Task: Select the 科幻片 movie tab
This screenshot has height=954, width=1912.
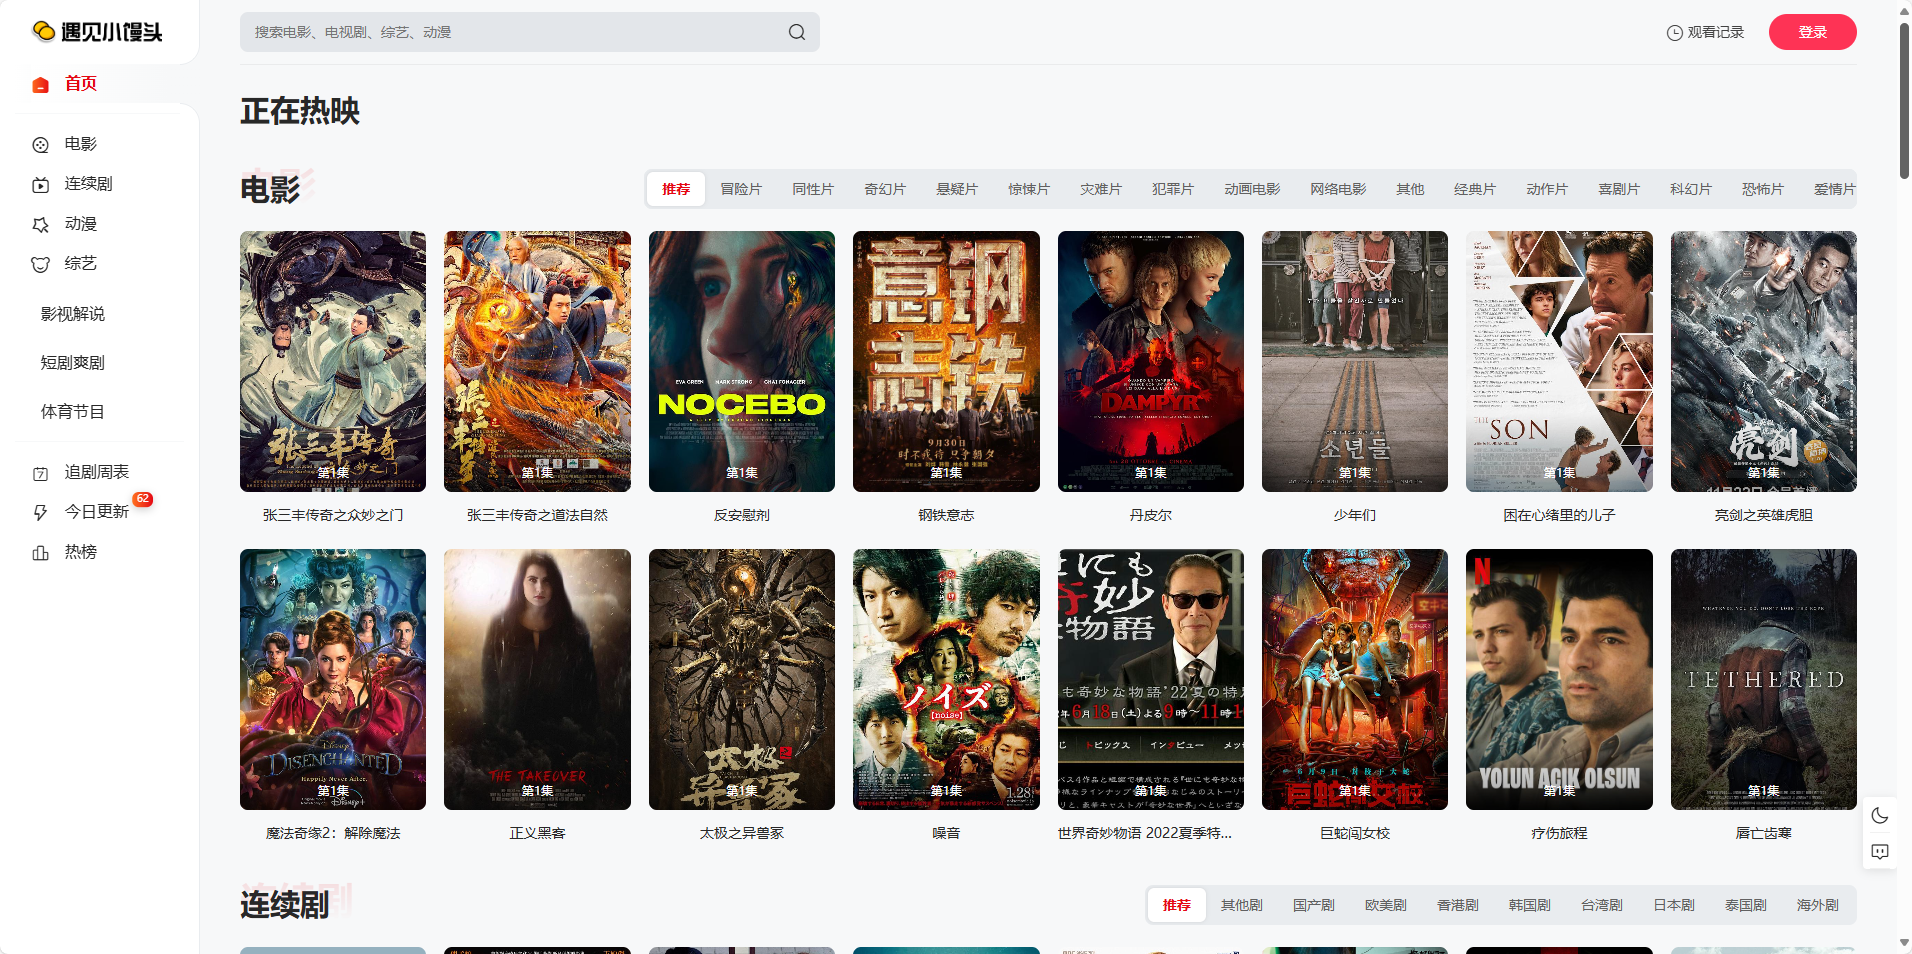Action: click(x=1691, y=189)
